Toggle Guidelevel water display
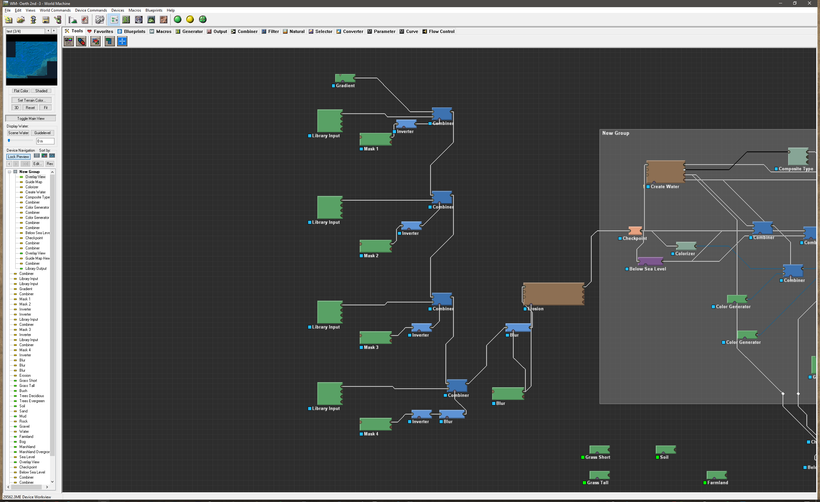 tap(42, 133)
